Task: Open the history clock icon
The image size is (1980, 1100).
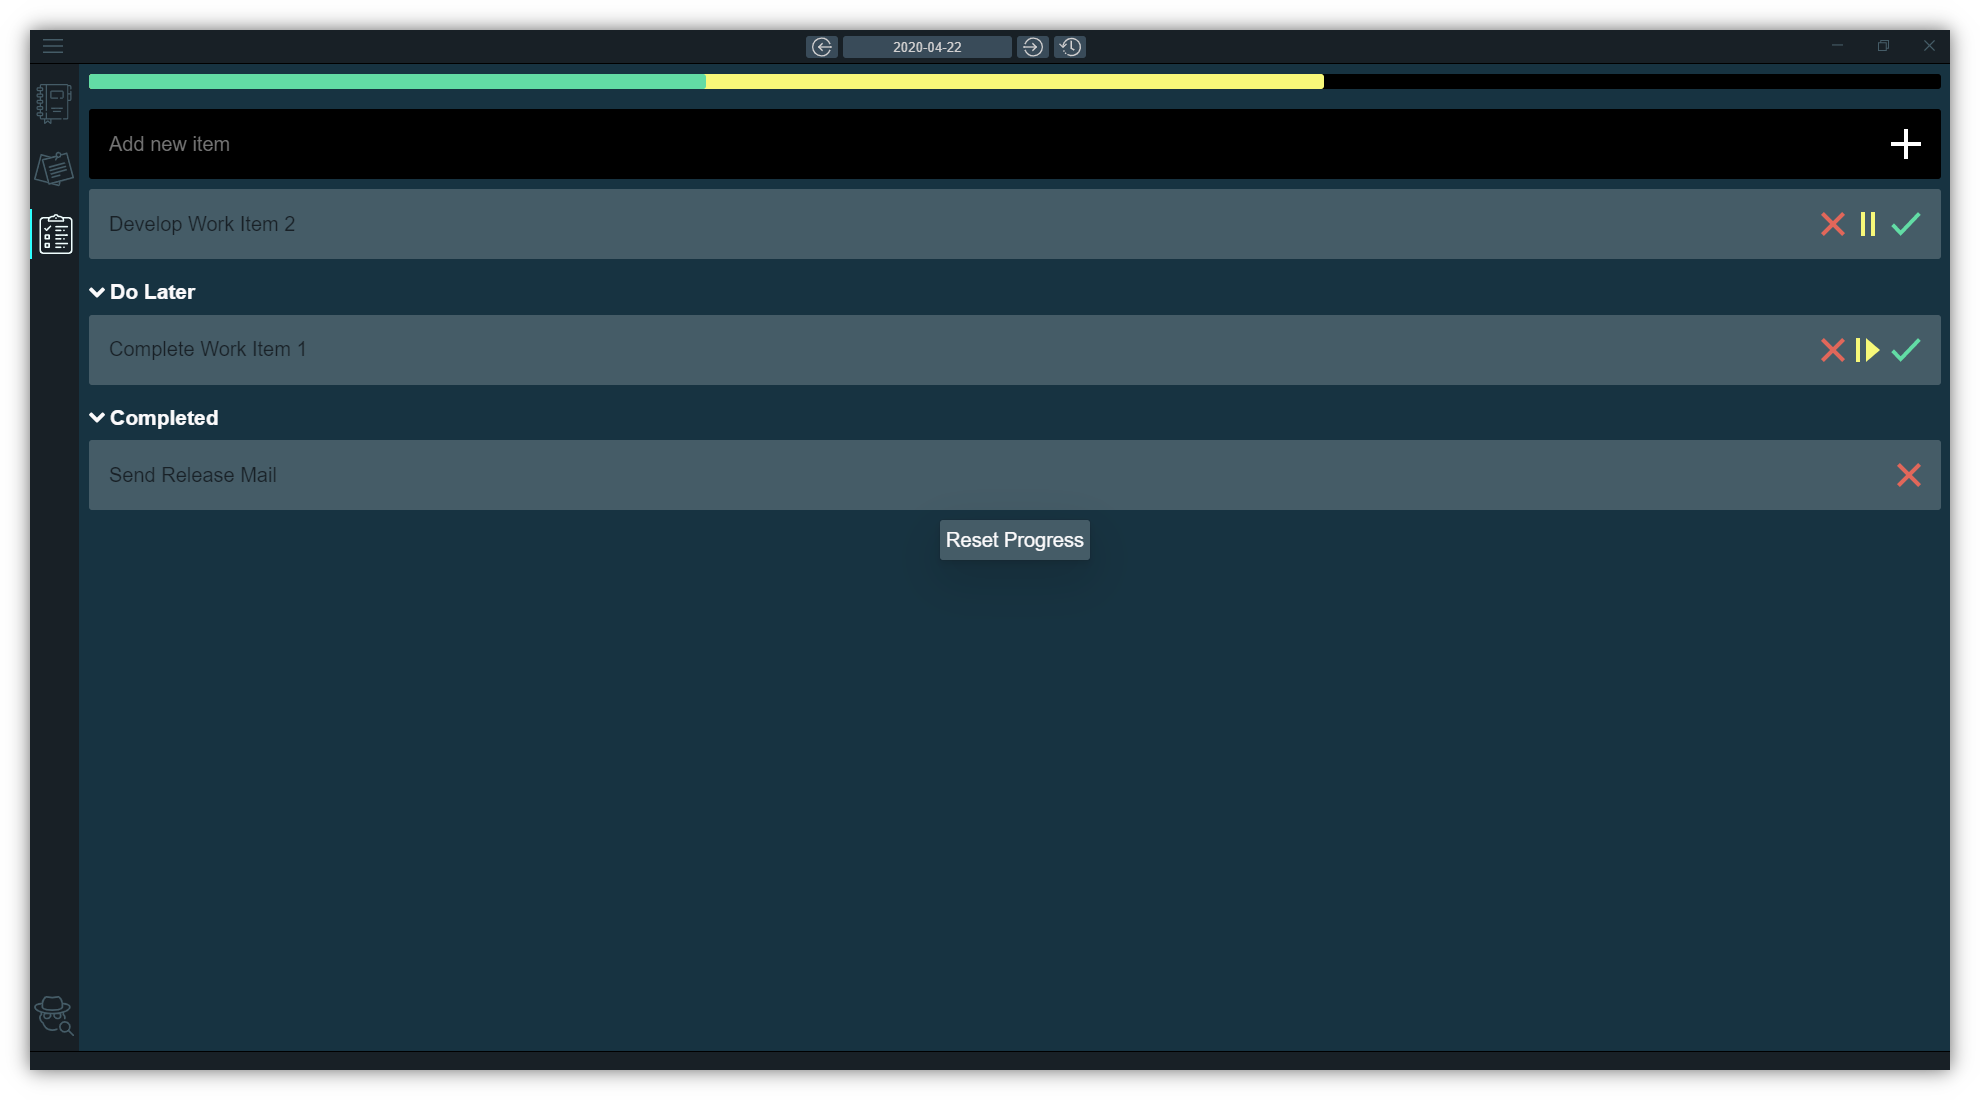Action: pyautogui.click(x=1070, y=47)
